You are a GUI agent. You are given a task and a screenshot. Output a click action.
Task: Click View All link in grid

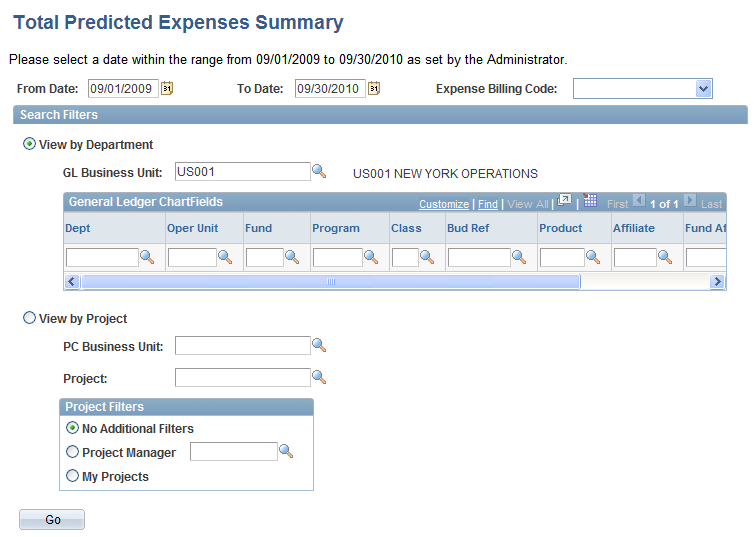(528, 204)
